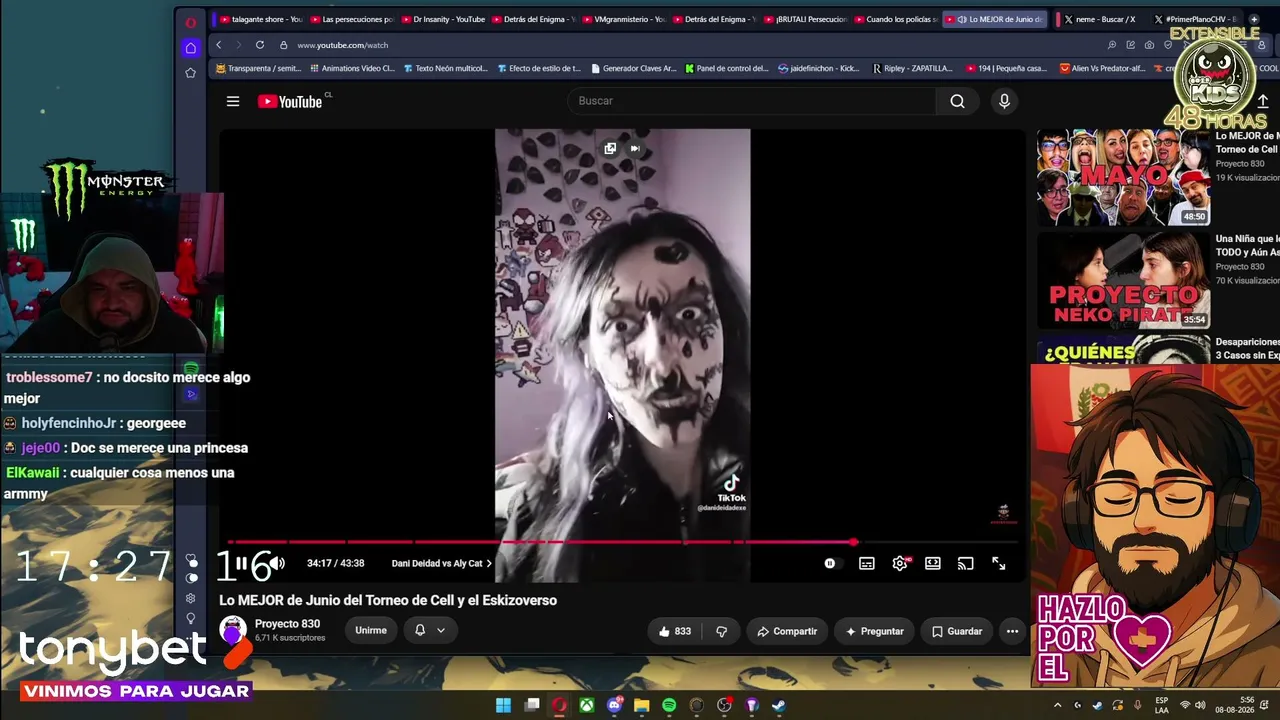Mute the video with the speaker icon

coord(277,564)
